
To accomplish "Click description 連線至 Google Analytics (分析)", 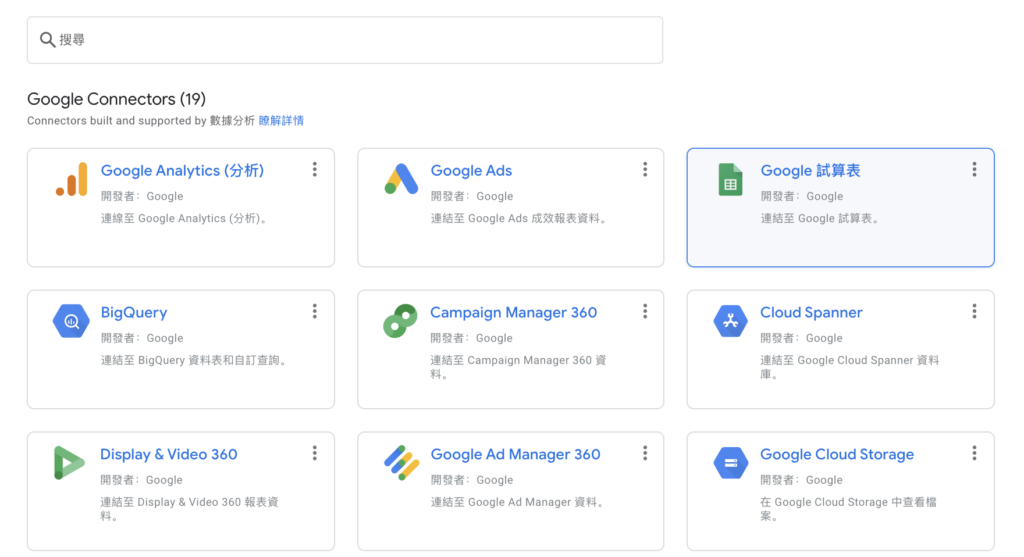I will tap(185, 219).
